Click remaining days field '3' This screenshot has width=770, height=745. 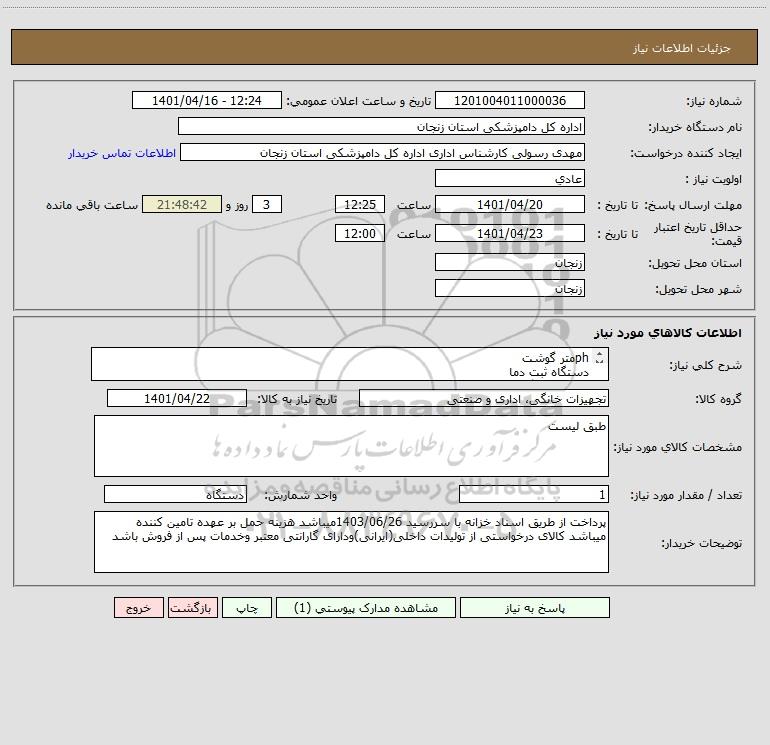coord(267,204)
